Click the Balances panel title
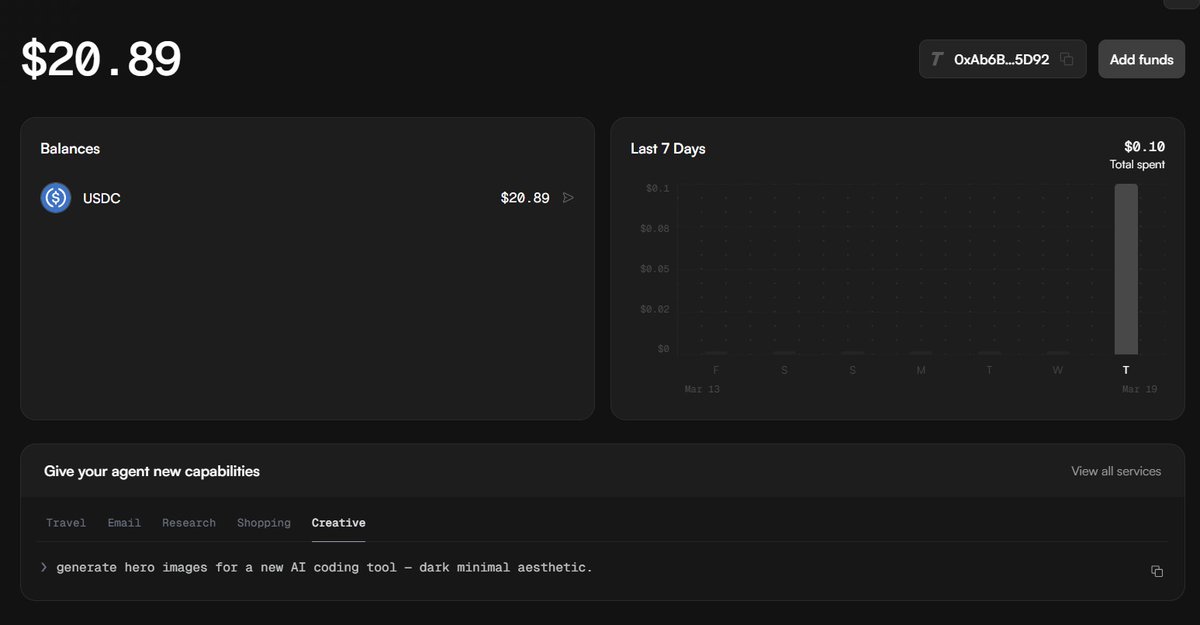 tap(70, 148)
